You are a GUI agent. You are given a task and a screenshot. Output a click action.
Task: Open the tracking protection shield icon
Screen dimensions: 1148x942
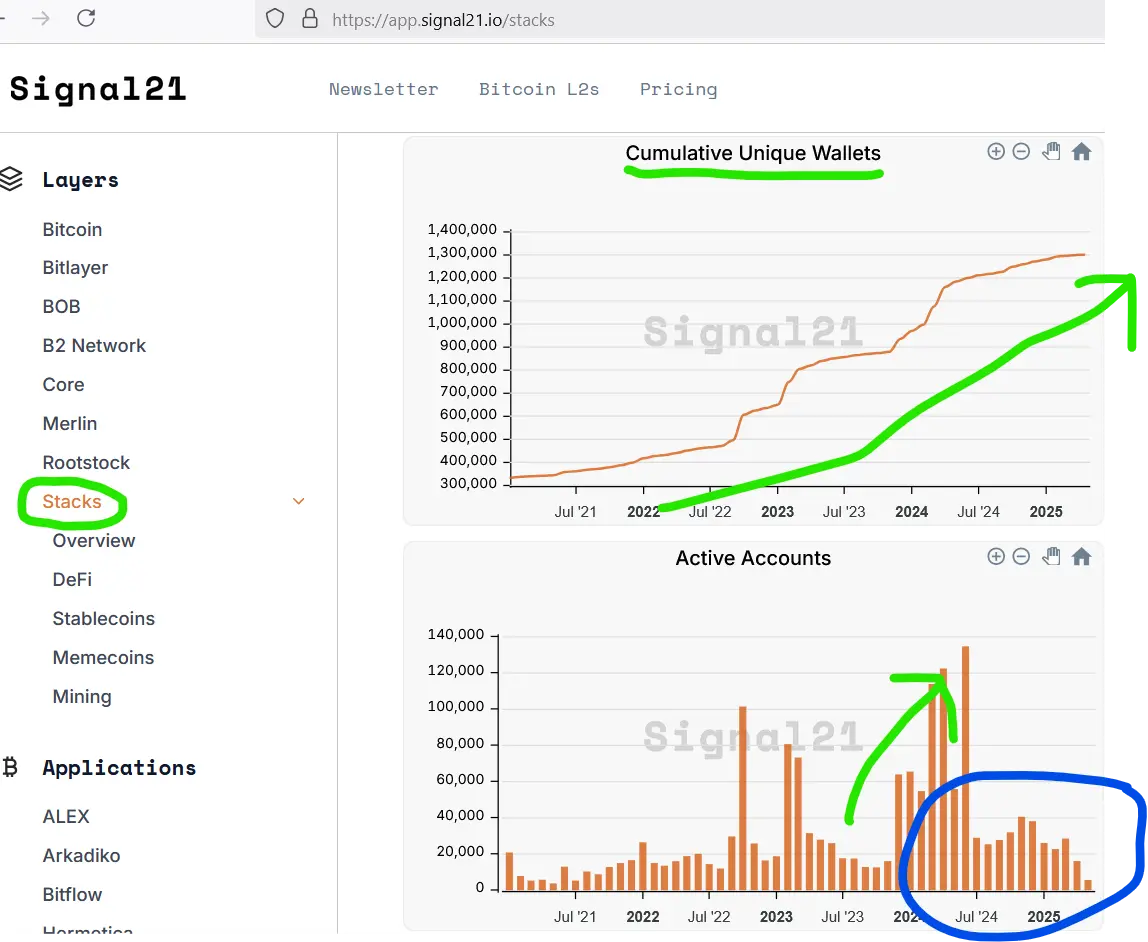[275, 18]
